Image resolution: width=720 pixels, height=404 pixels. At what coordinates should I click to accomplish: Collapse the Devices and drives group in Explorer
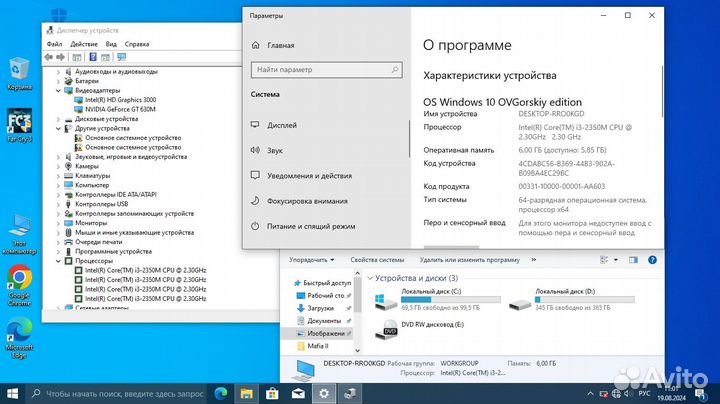[370, 278]
